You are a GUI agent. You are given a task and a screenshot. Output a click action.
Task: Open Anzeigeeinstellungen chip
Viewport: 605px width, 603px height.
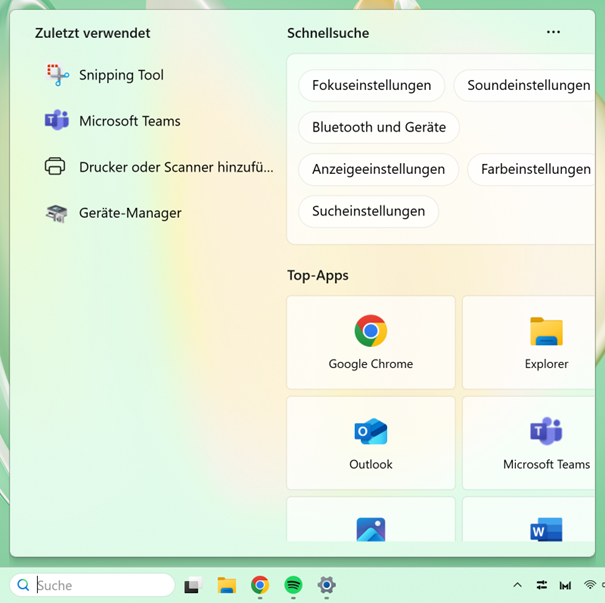378,169
